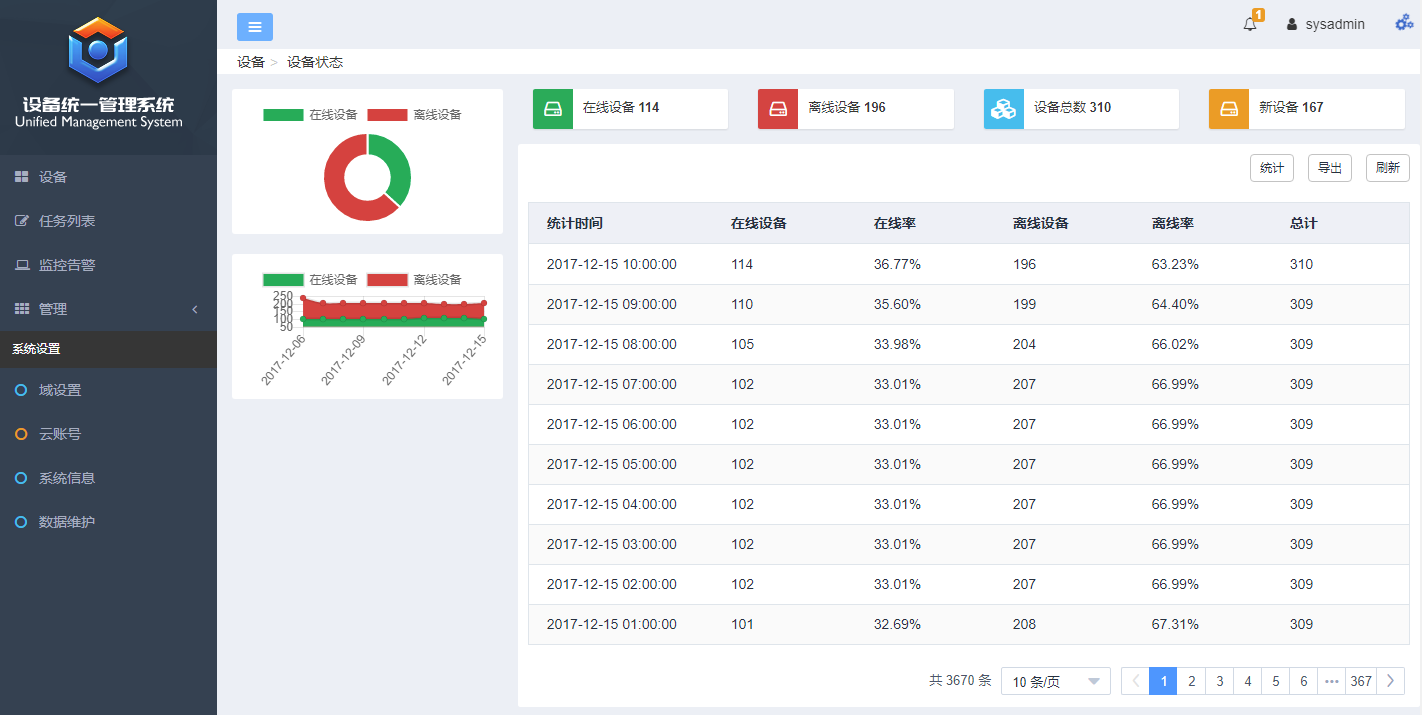Click the orange new devices icon

(1228, 109)
